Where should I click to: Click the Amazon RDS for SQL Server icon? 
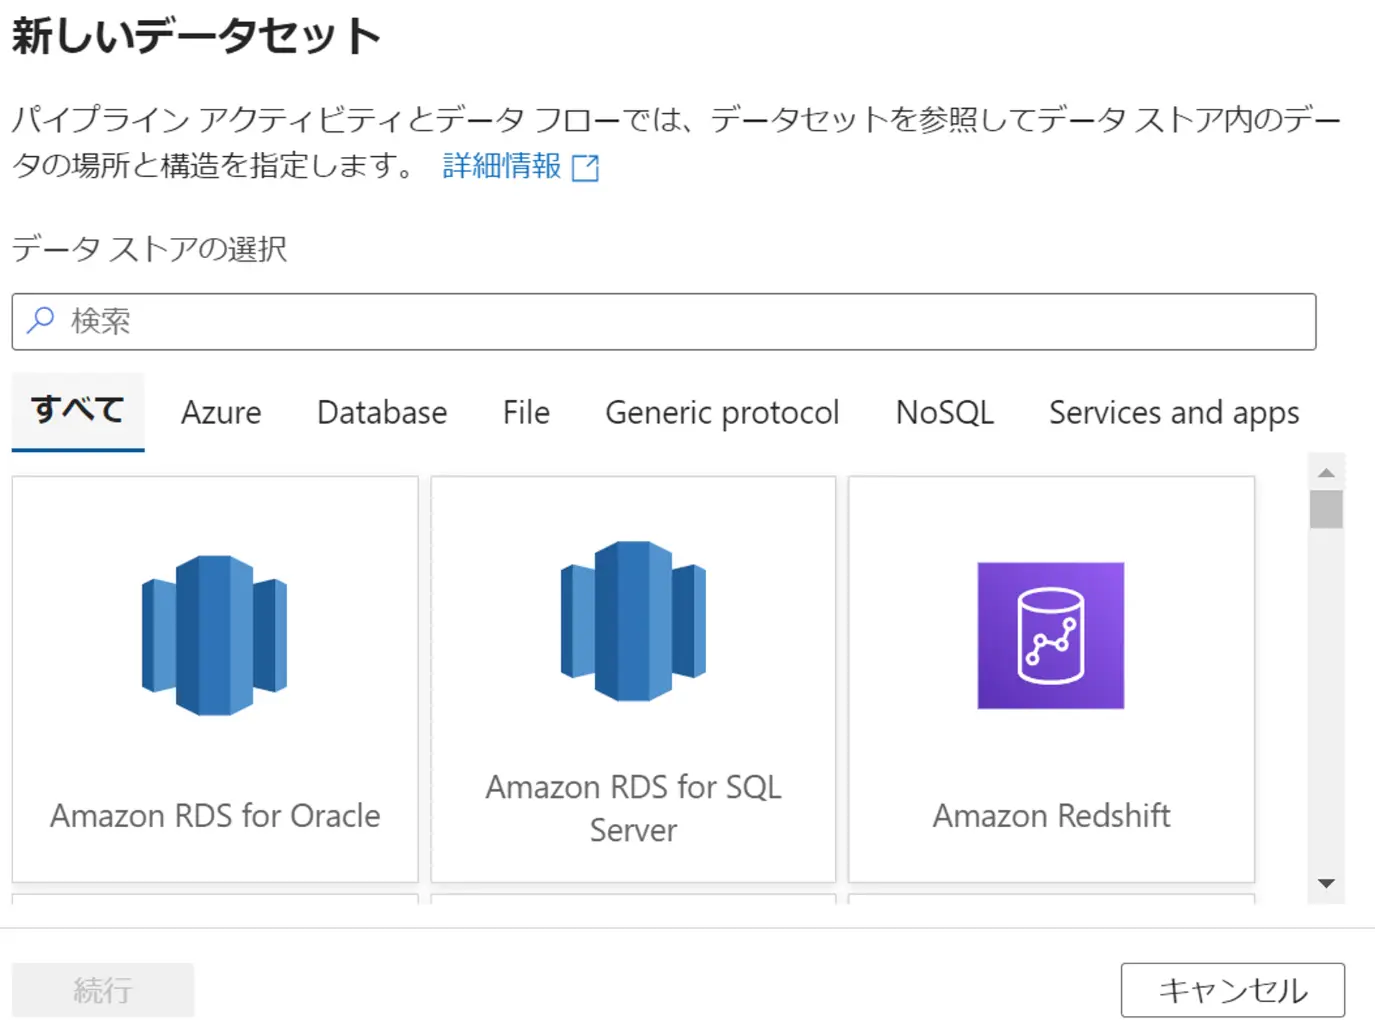[x=633, y=621]
